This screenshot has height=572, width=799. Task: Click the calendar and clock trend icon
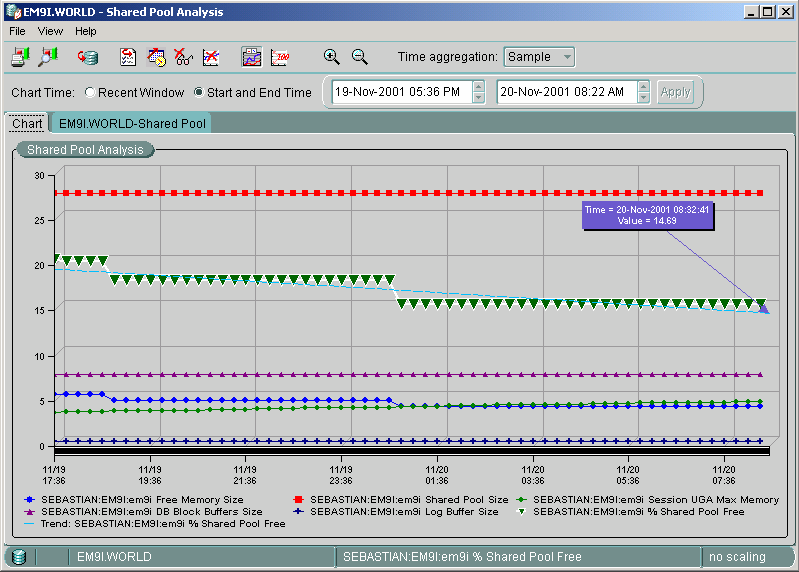[x=156, y=57]
